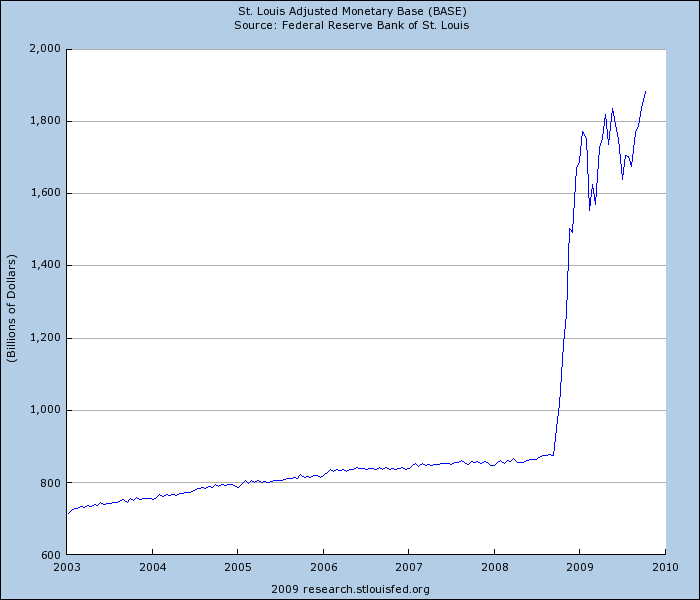Click the y-axis value '800'
The image size is (700, 600).
pyautogui.click(x=50, y=483)
